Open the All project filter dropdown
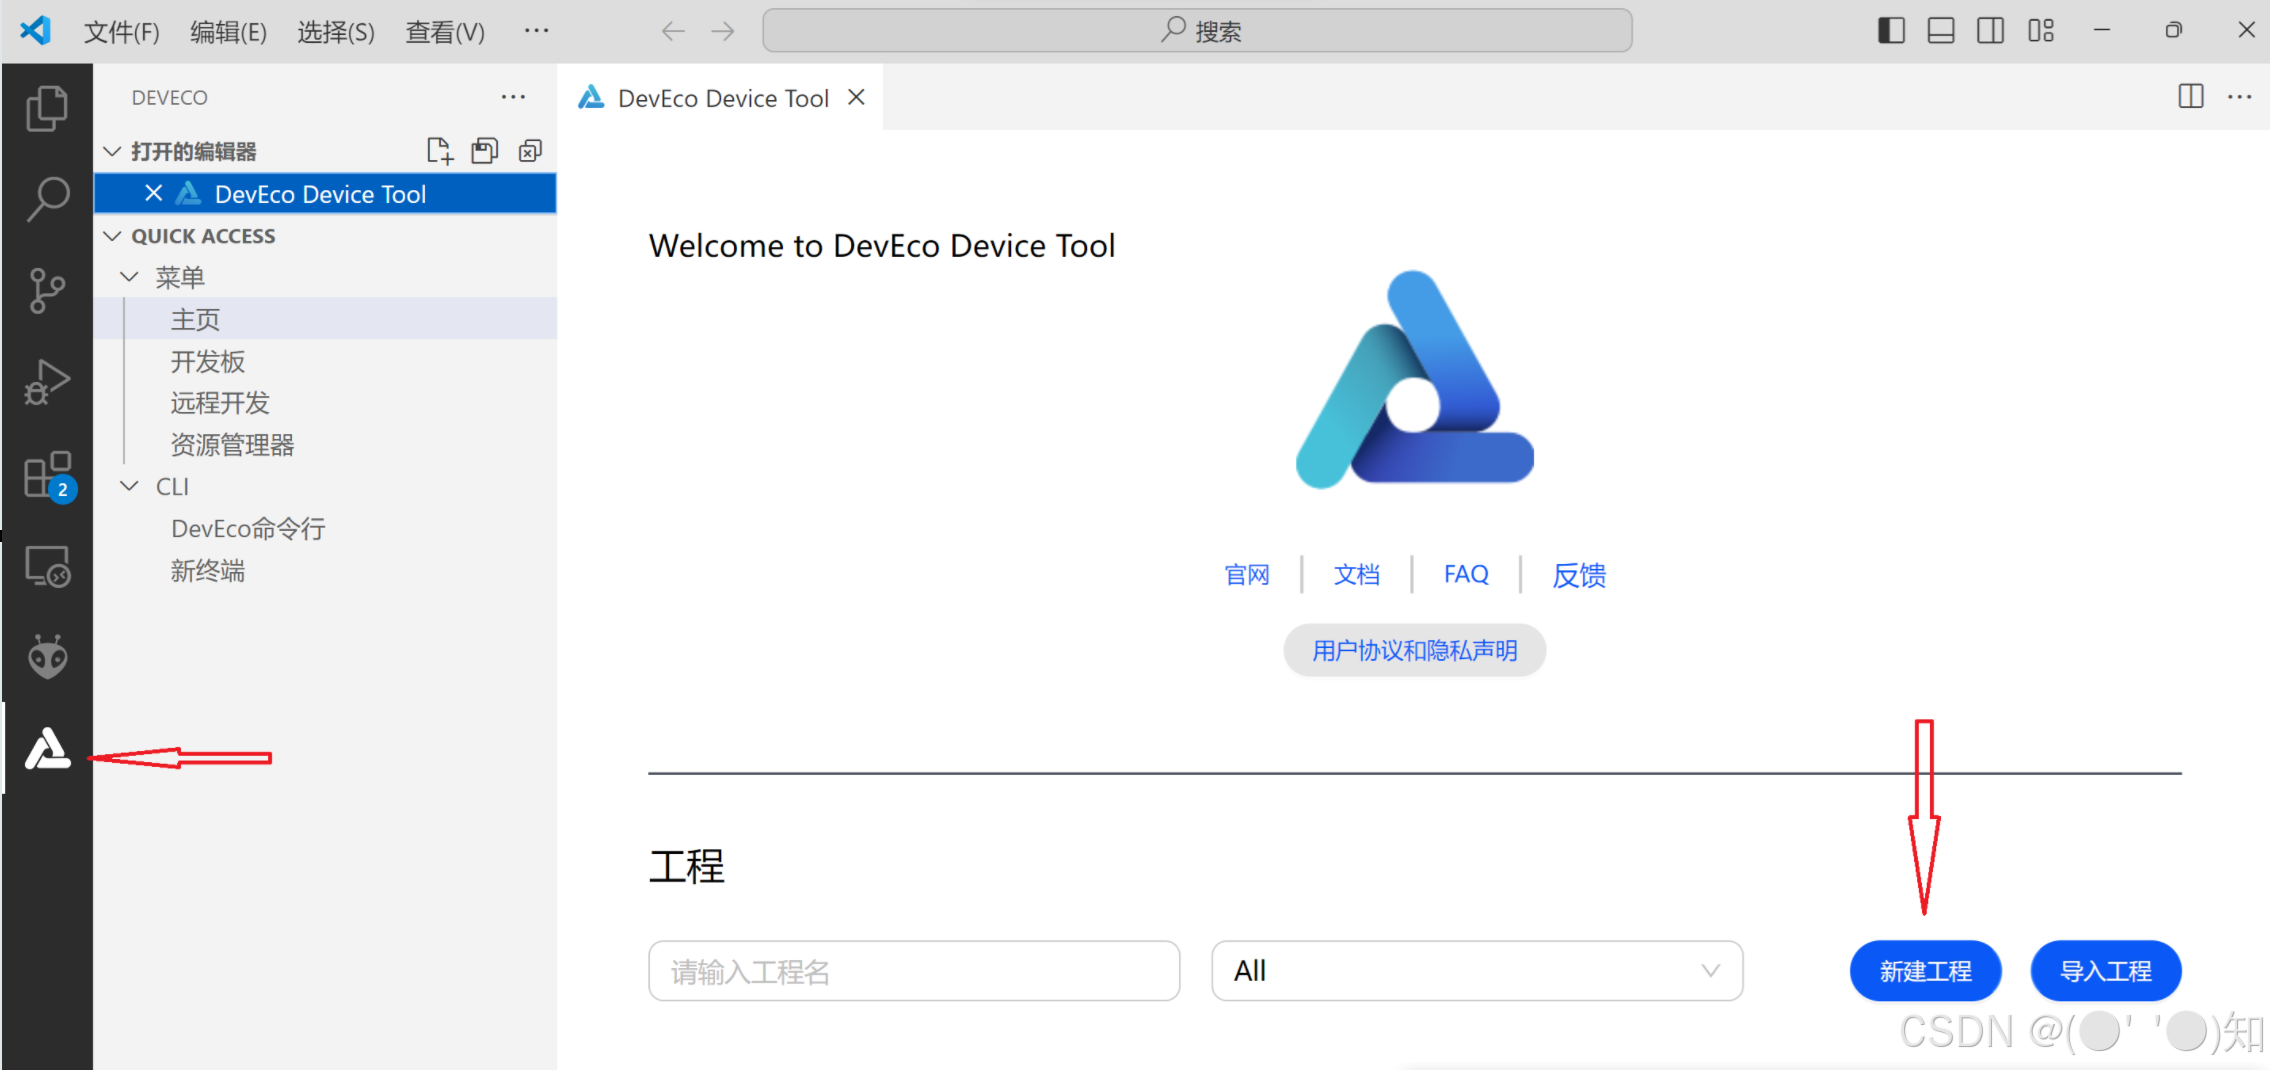The height and width of the screenshot is (1070, 2270). [x=1477, y=971]
